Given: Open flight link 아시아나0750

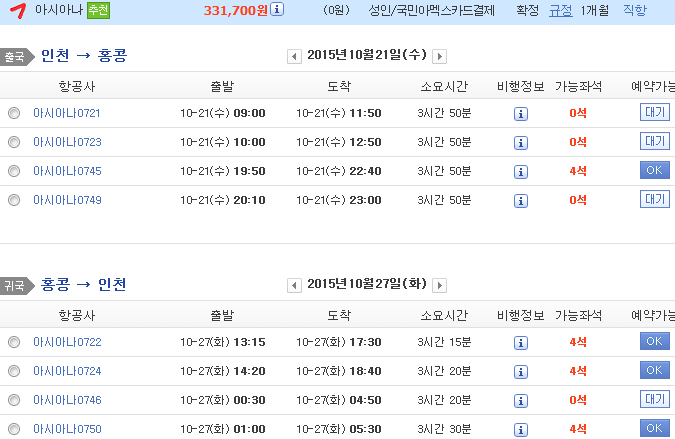Looking at the screenshot, I should 67,429.
